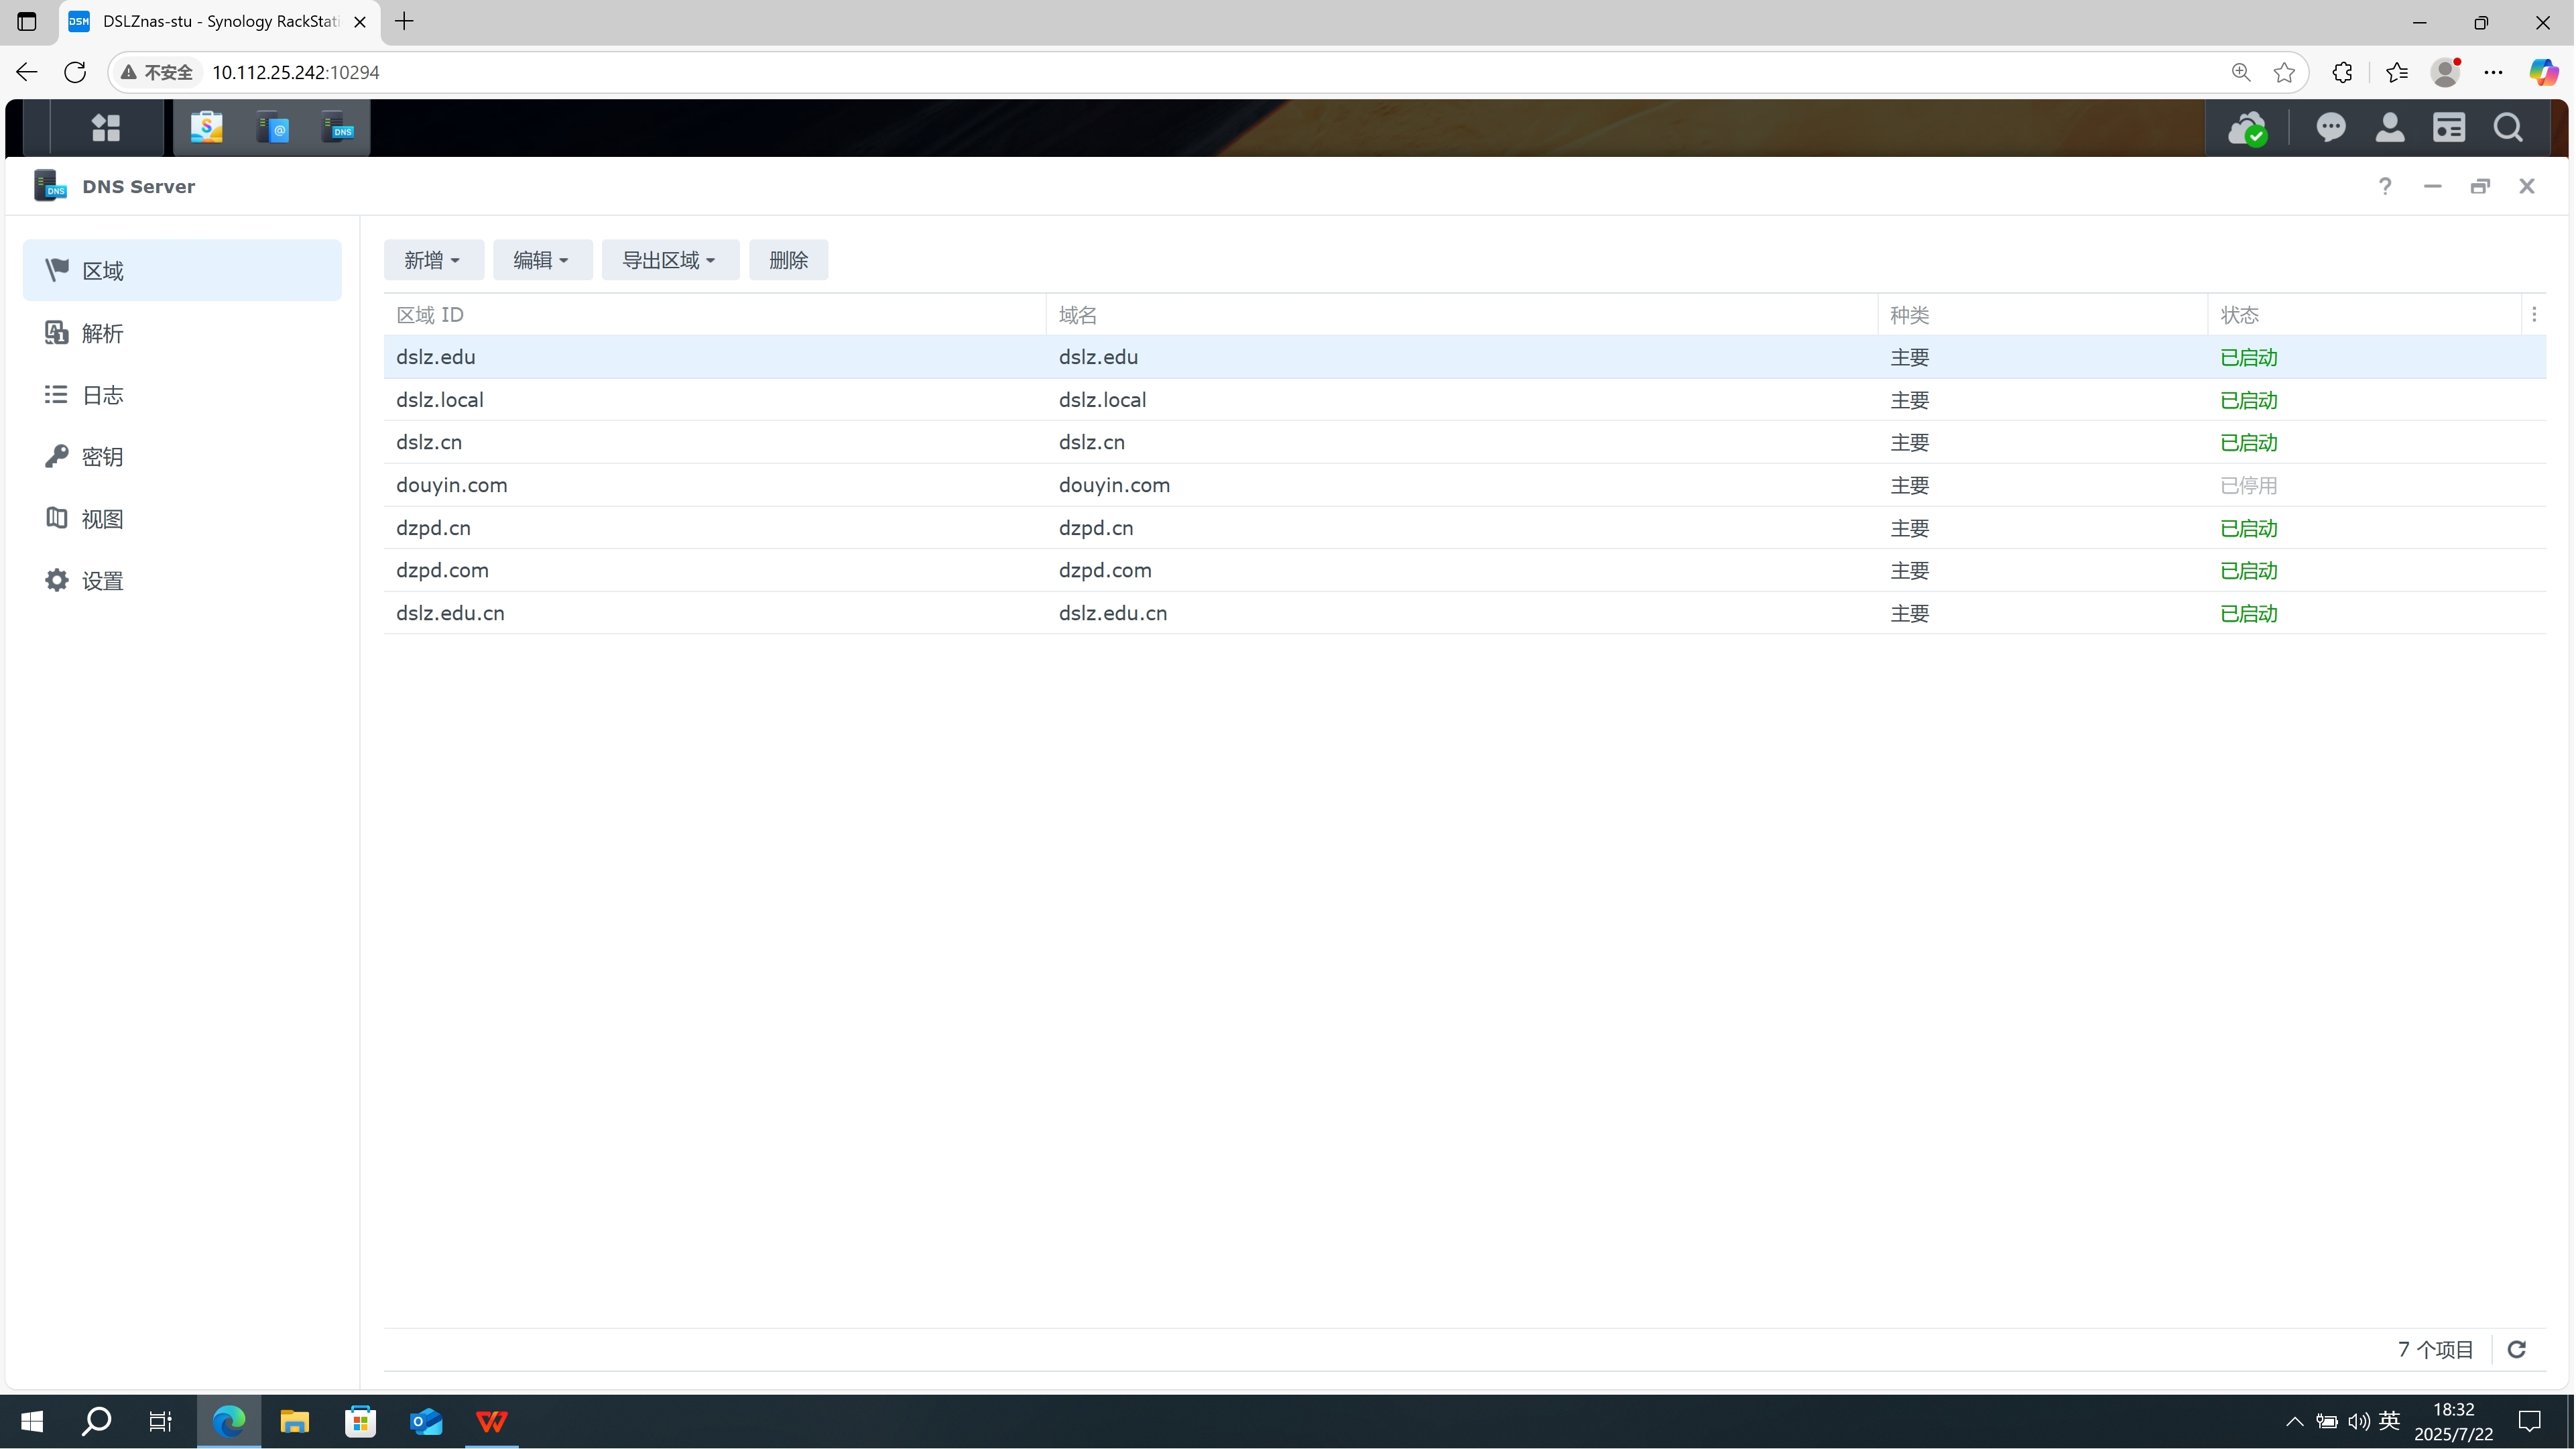Open browser settings and more menu
The image size is (2576, 1449).
[x=2494, y=72]
